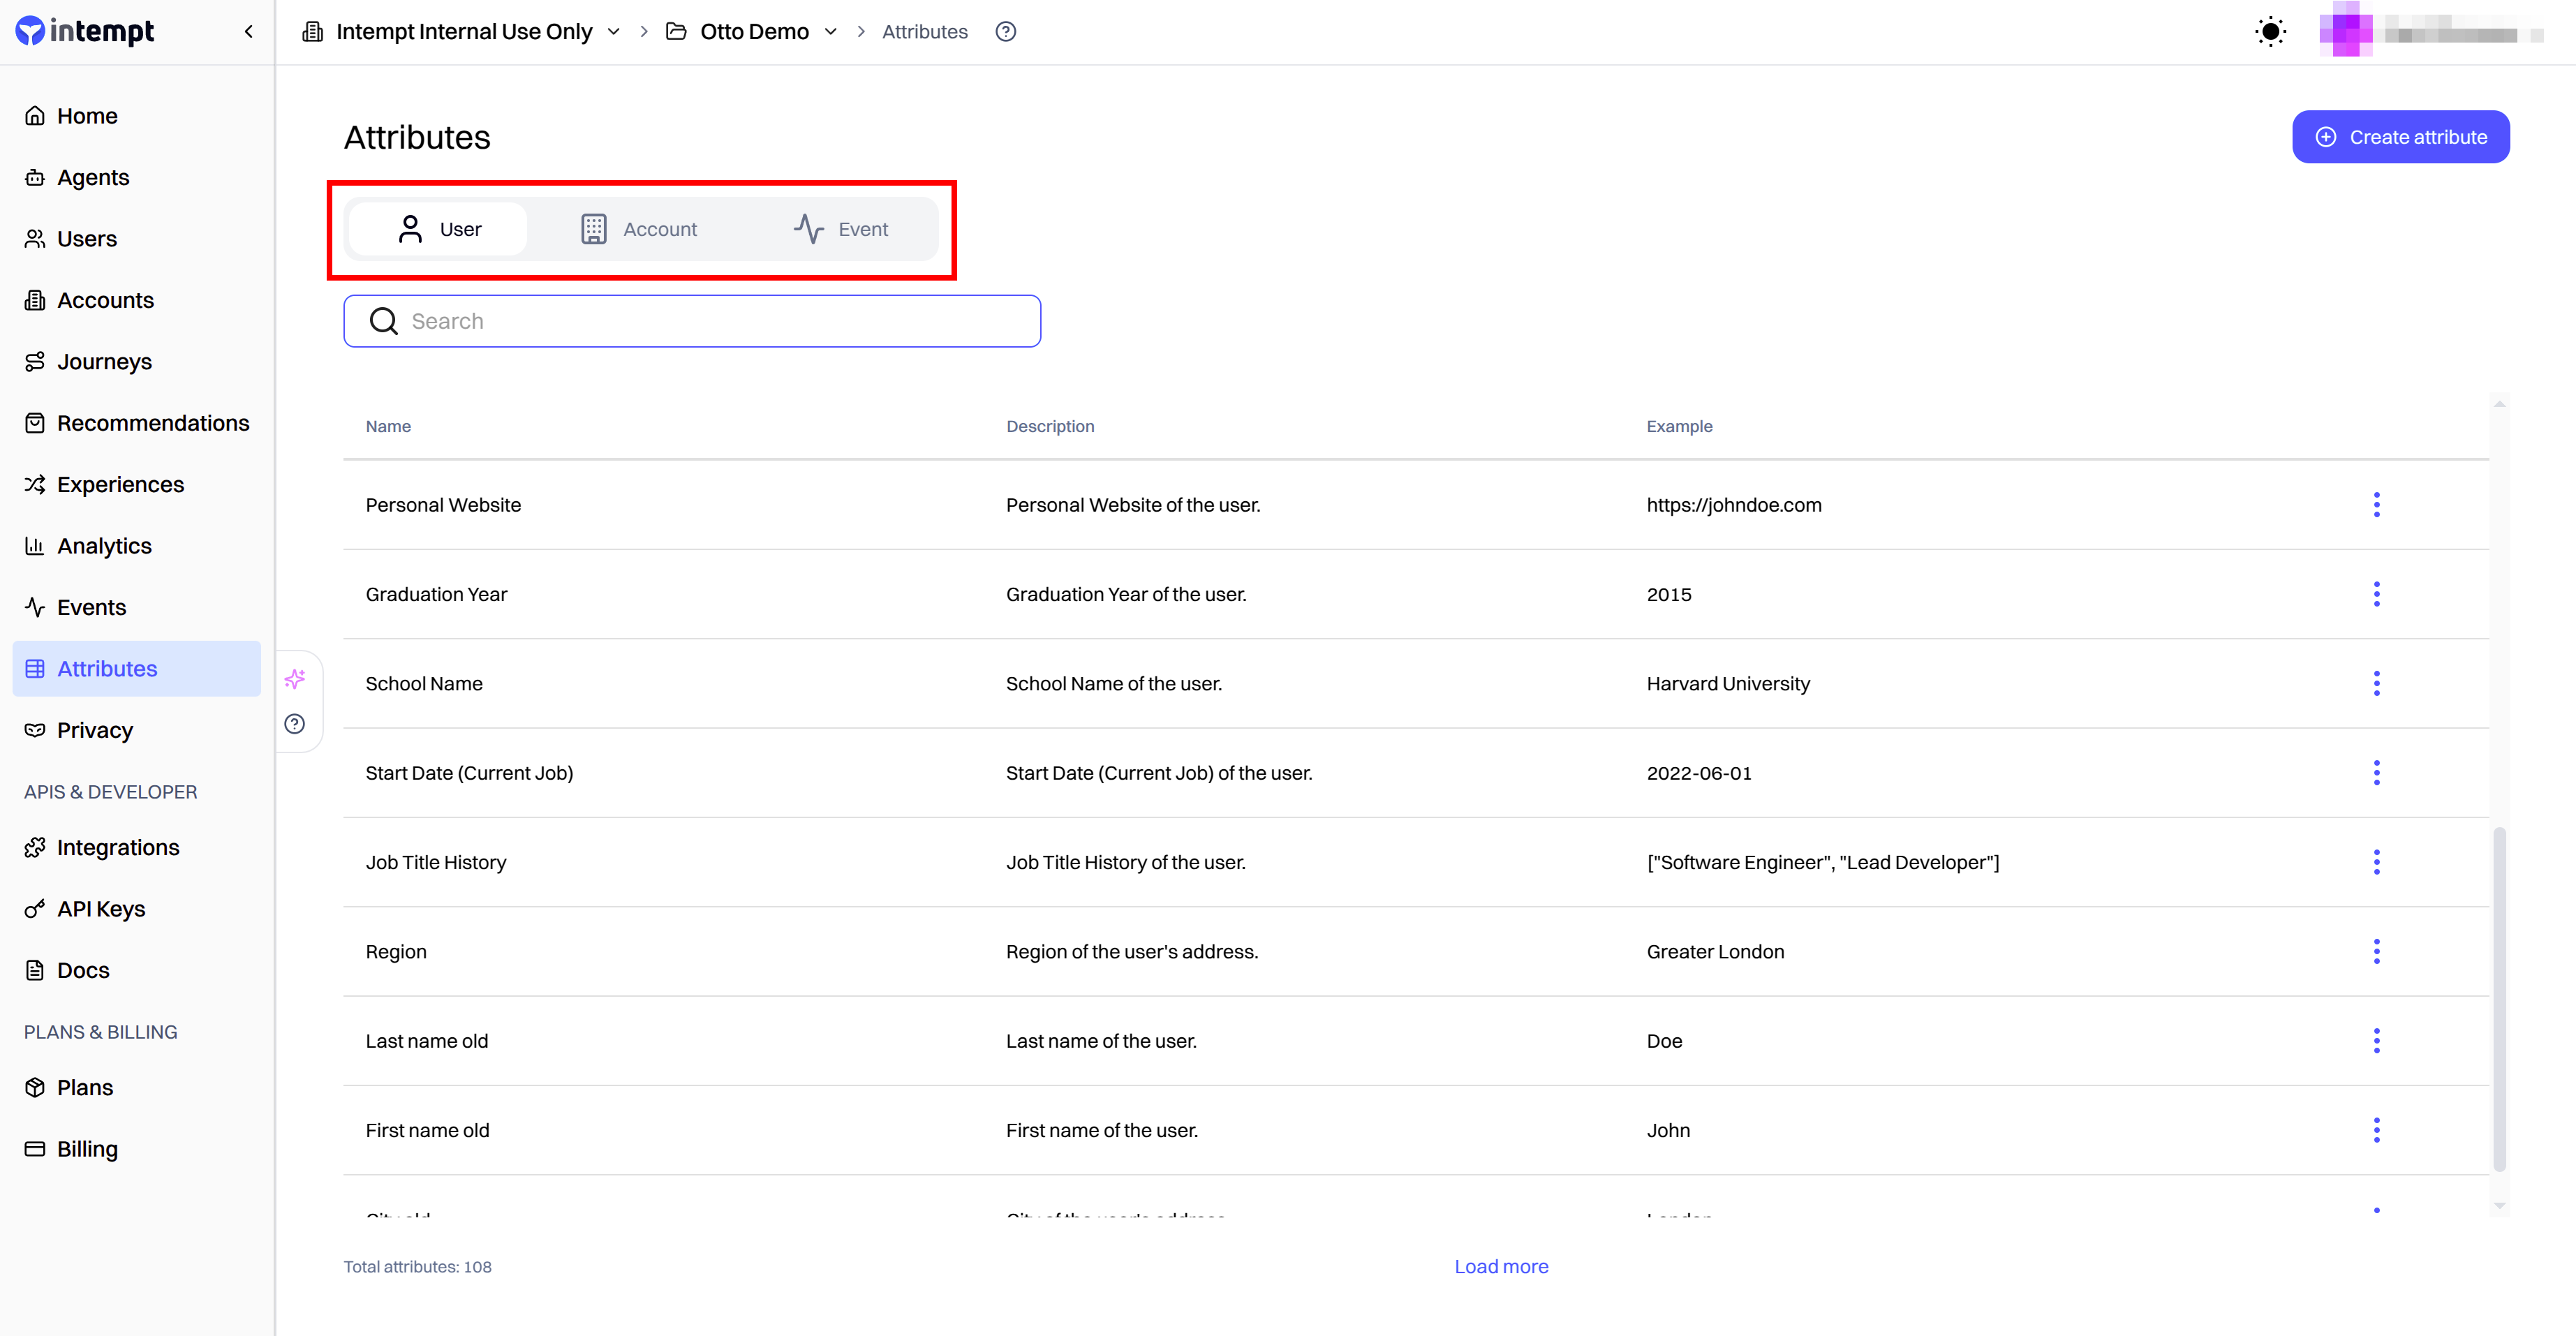Open options menu for First name old
The image size is (2576, 1336).
pos(2377,1130)
